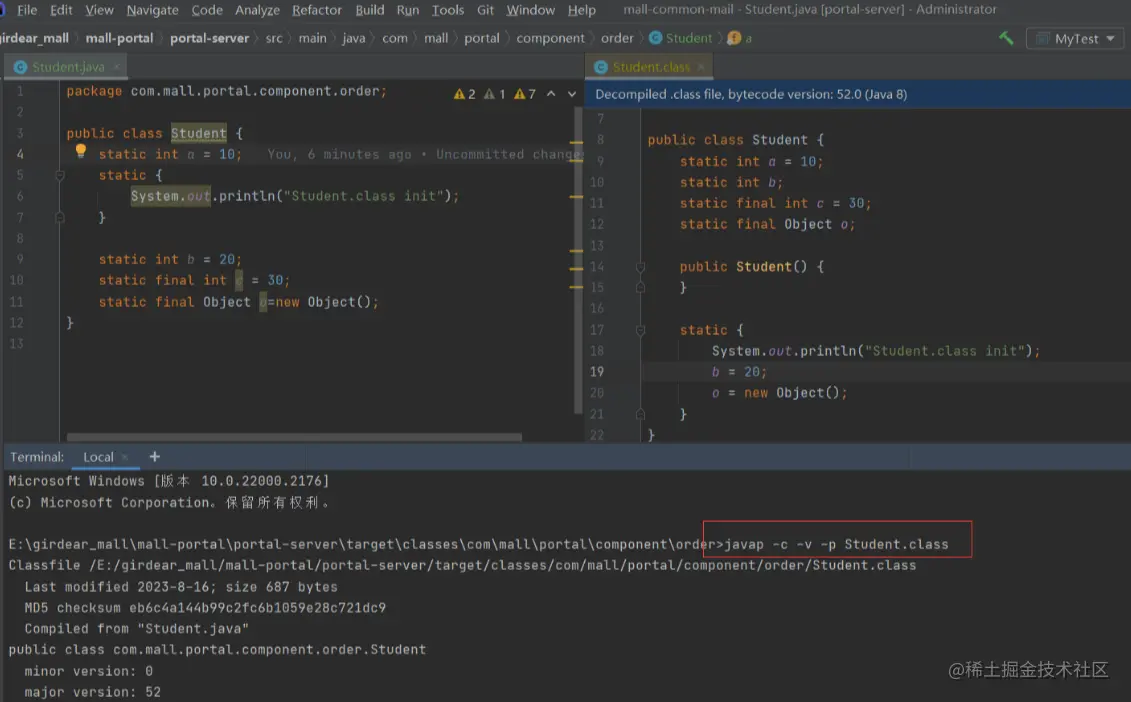Click the src breadcrumb
Viewport: 1131px width, 702px height.
click(x=274, y=38)
